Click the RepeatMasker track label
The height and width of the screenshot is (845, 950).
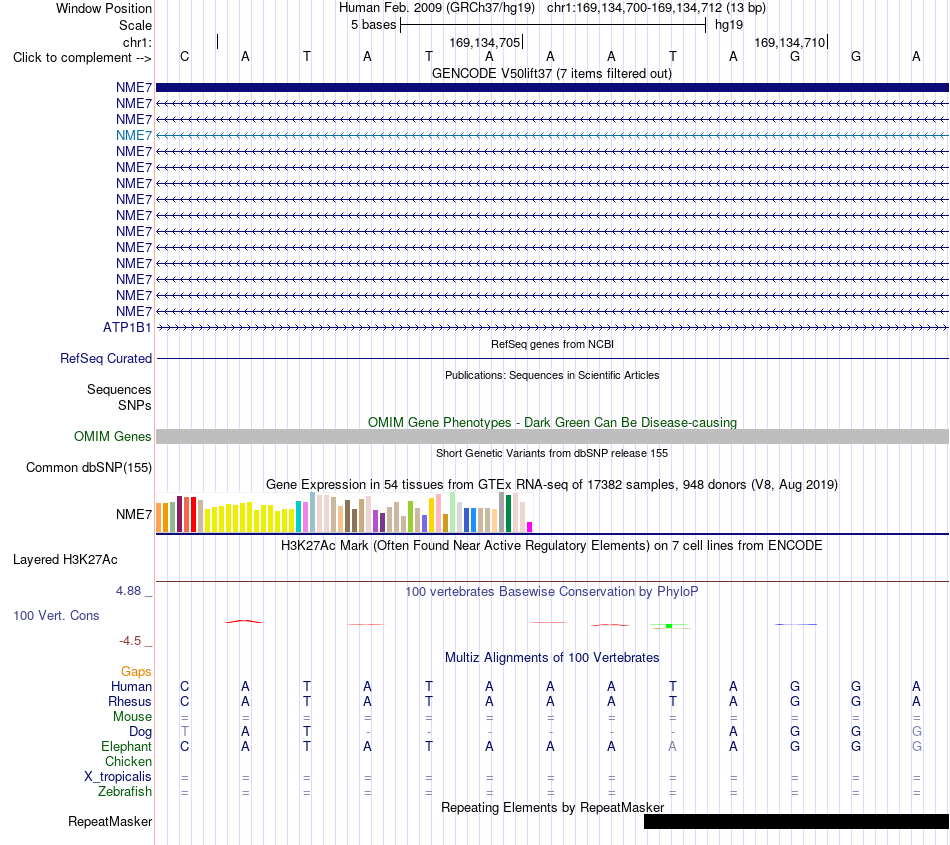110,821
